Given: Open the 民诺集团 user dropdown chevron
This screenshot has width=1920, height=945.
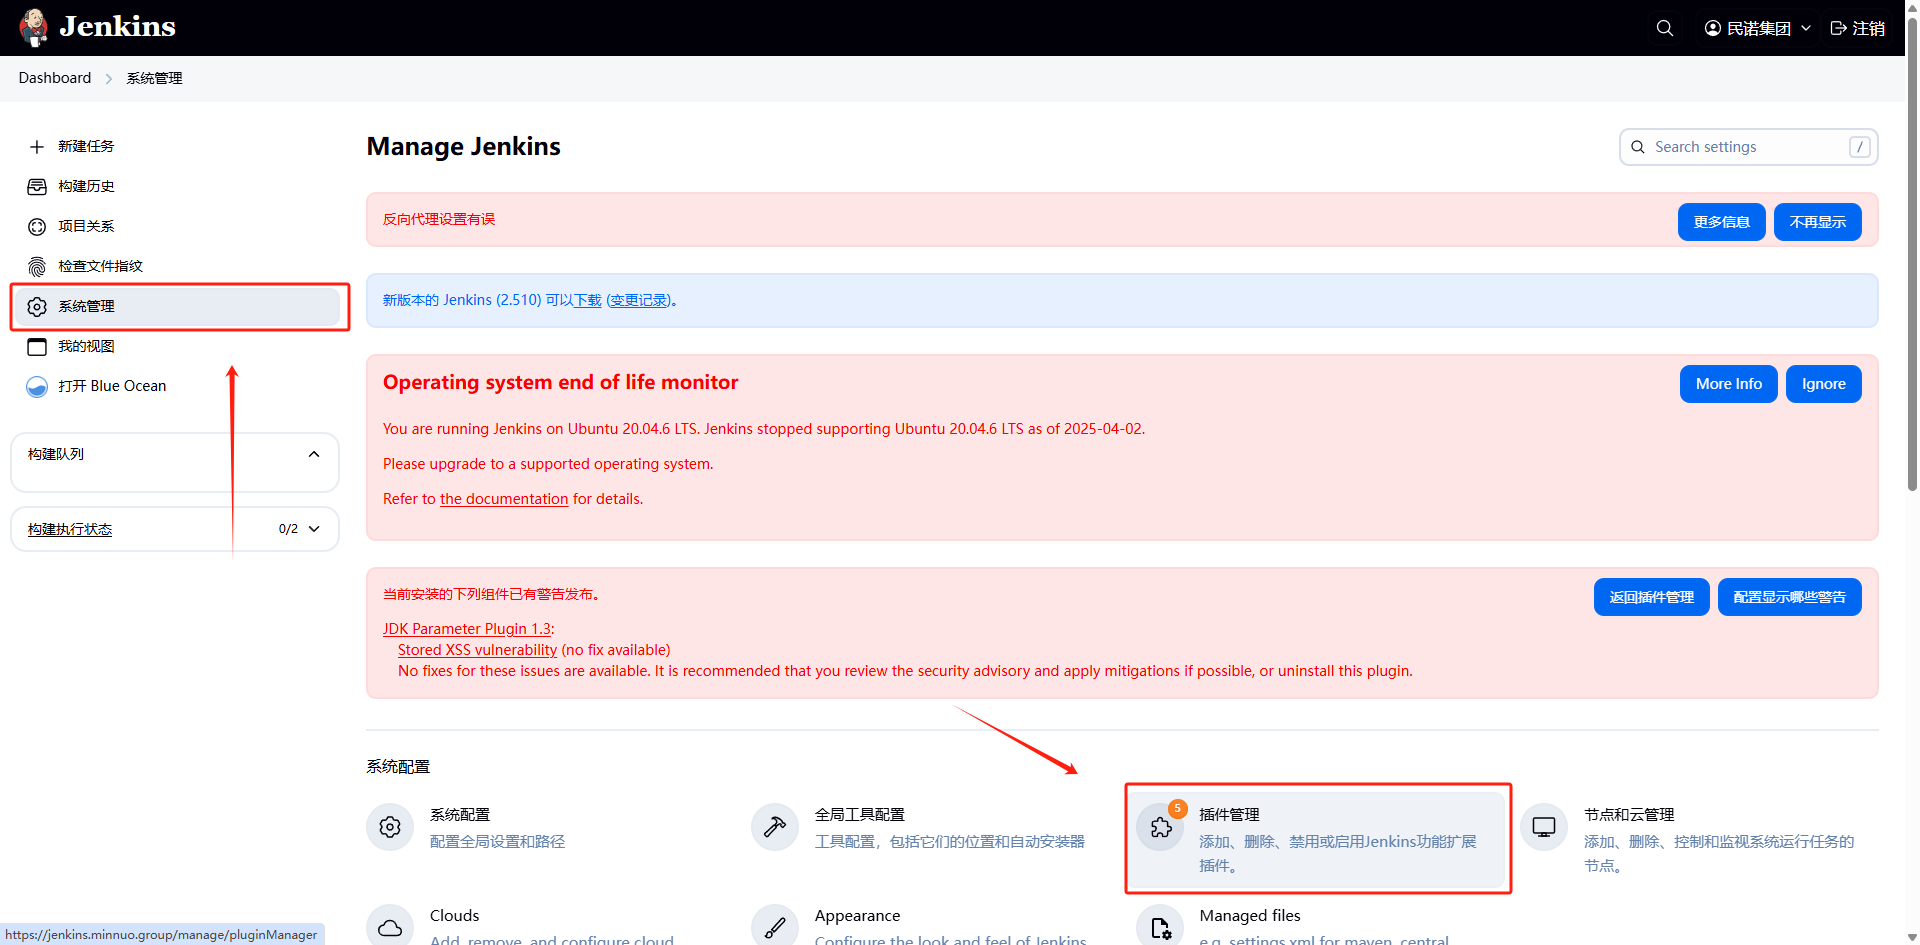Looking at the screenshot, I should pos(1806,28).
